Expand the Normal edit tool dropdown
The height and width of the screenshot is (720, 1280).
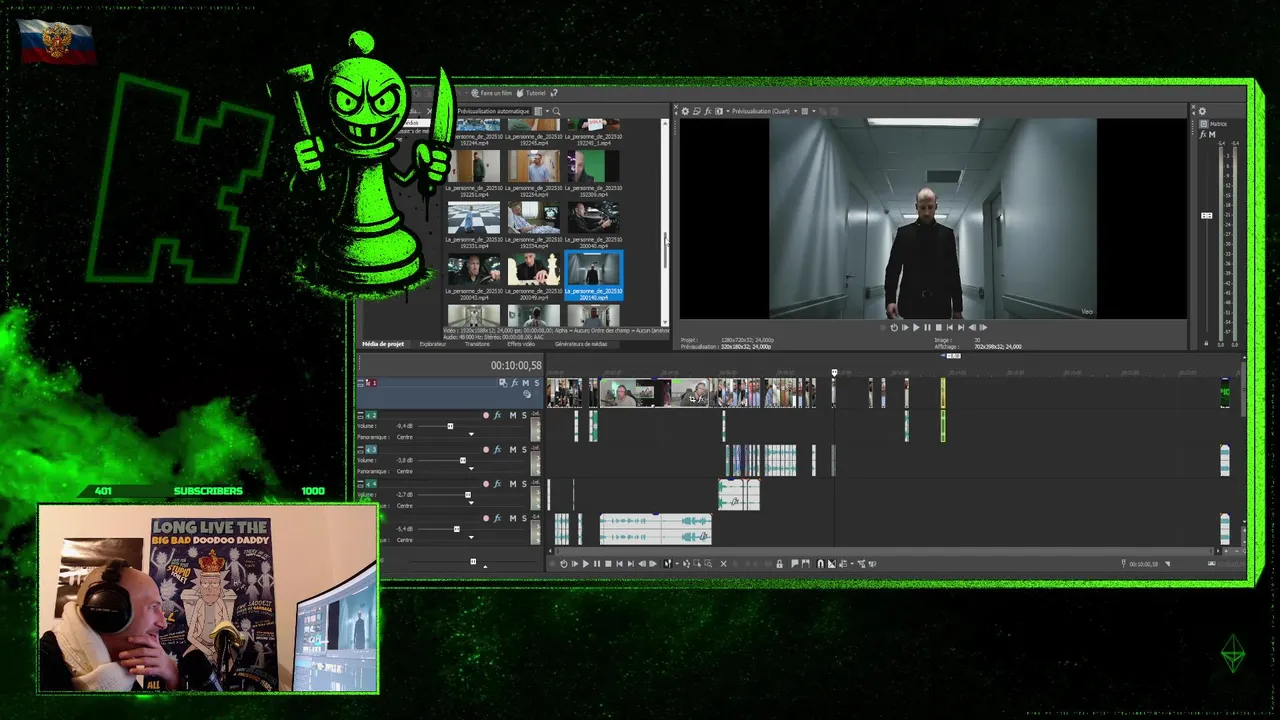[x=677, y=564]
